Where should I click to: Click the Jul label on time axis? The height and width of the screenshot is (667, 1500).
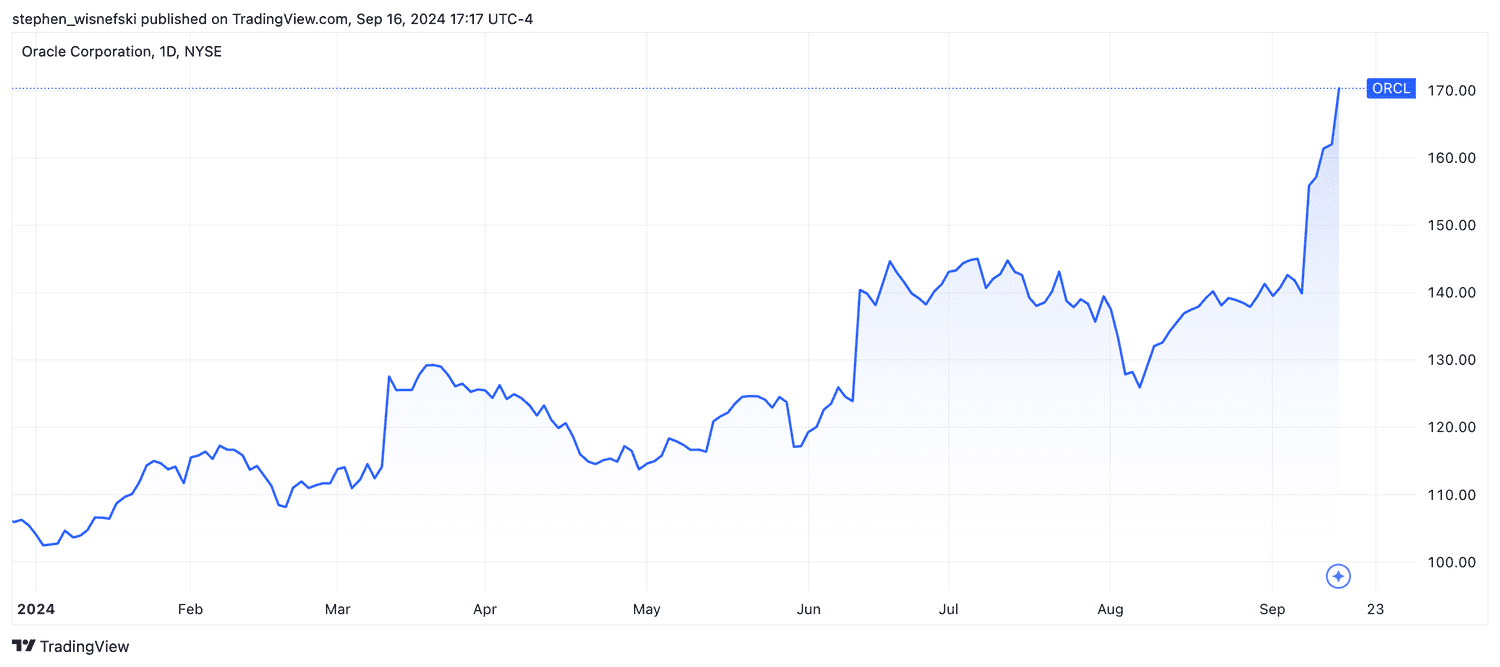pyautogui.click(x=950, y=609)
